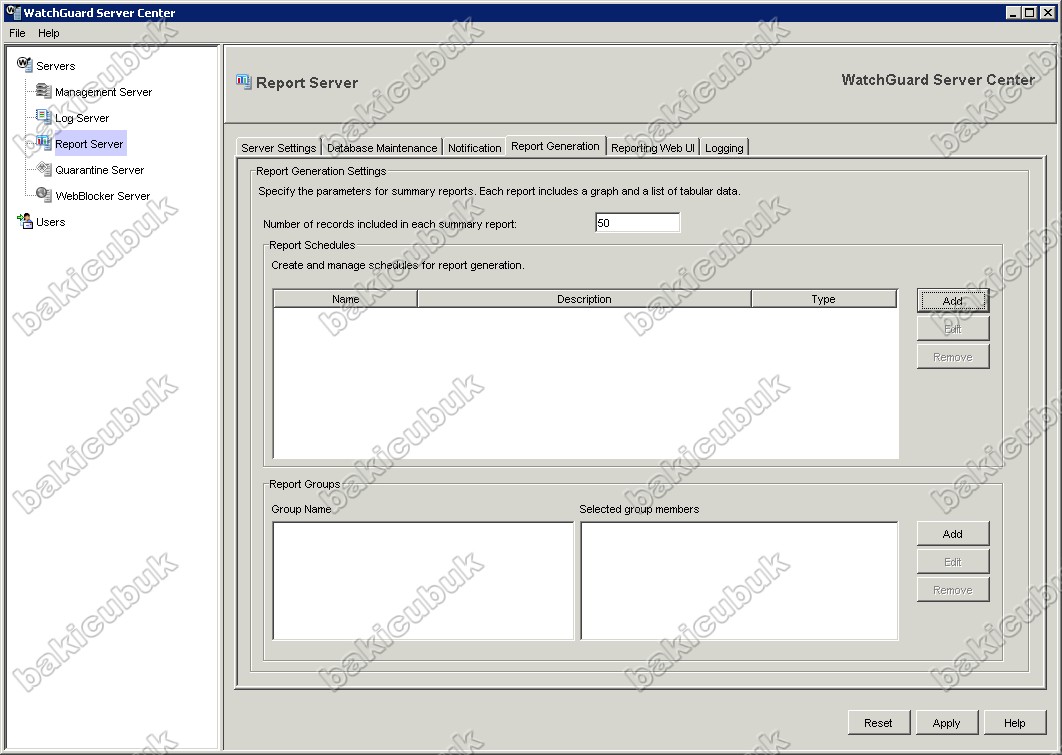This screenshot has height=755, width=1062.
Task: Click the report schedules table body
Action: pyautogui.click(x=586, y=383)
